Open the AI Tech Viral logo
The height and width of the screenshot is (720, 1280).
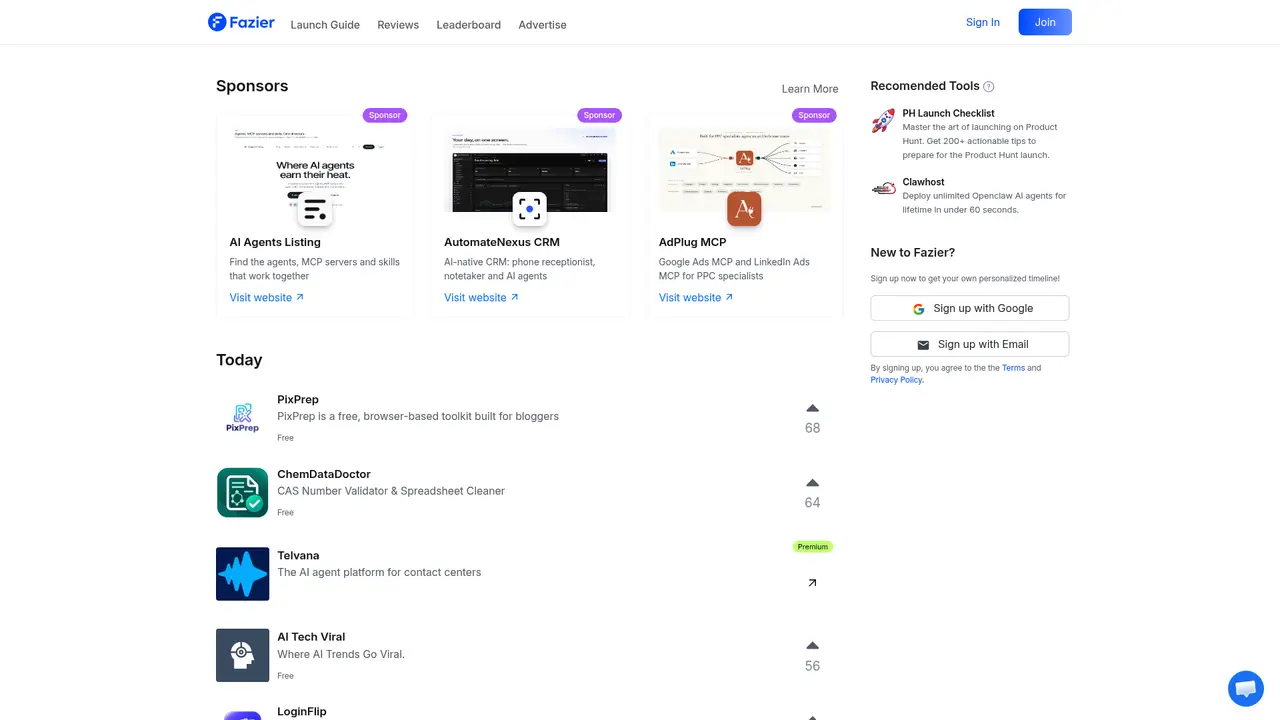(242, 655)
